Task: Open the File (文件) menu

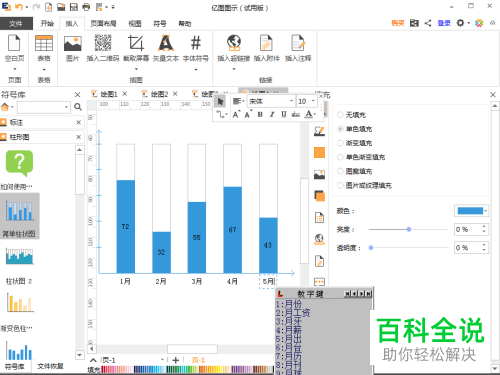Action: pos(16,23)
